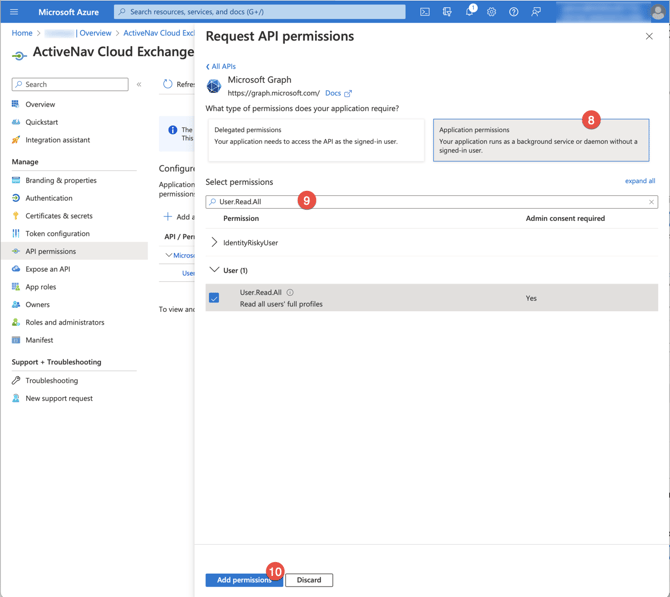This screenshot has width=670, height=597.
Task: Click expand all link
Action: point(640,181)
